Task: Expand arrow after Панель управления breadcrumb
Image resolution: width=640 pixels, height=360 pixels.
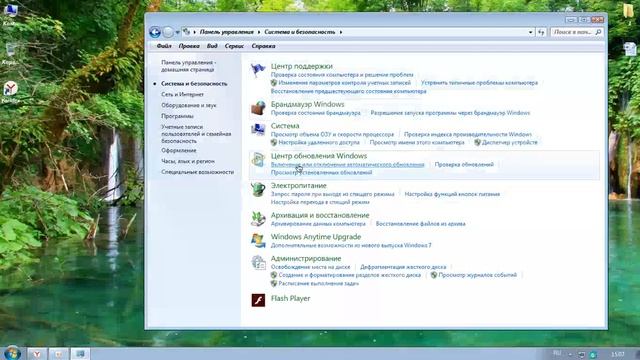Action: pos(259,32)
